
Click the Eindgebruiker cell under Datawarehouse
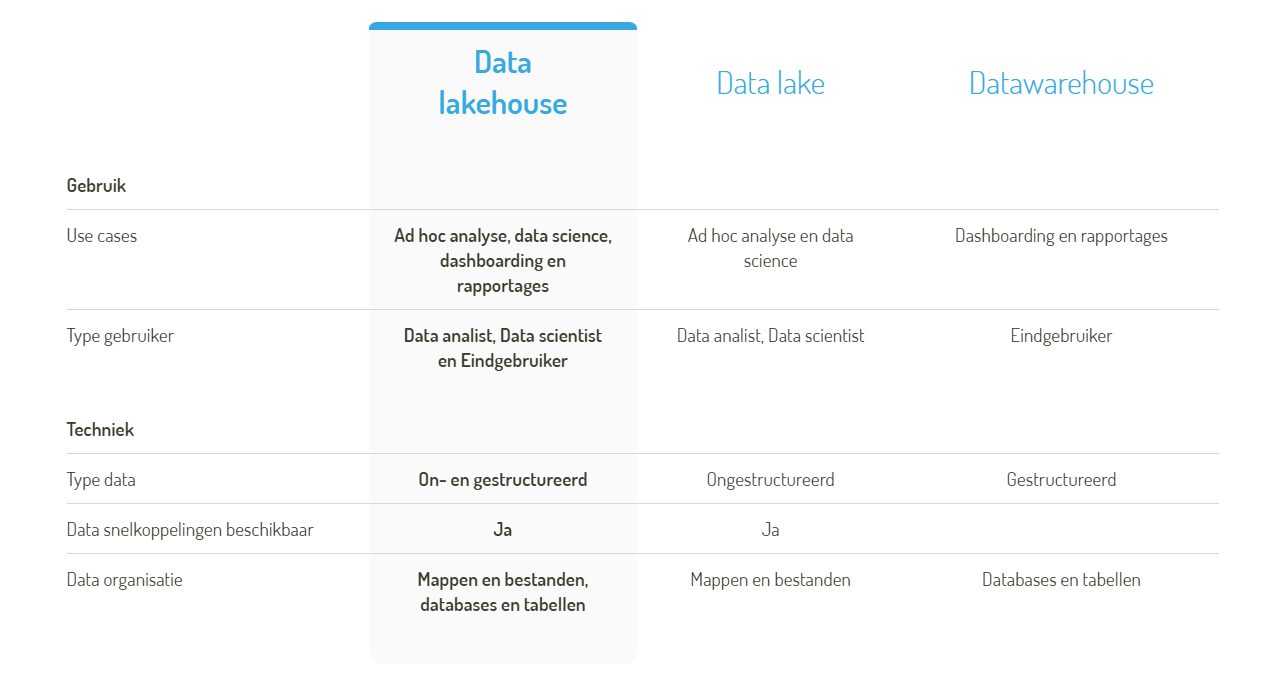[1061, 336]
